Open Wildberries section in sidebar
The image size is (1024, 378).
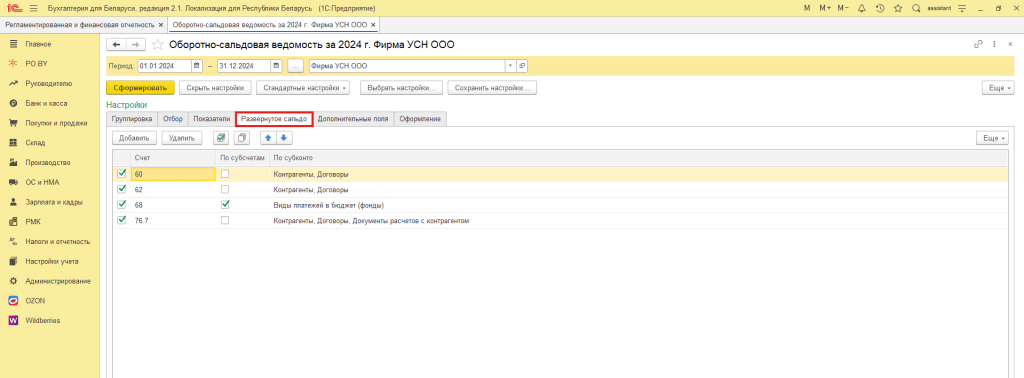tap(42, 321)
